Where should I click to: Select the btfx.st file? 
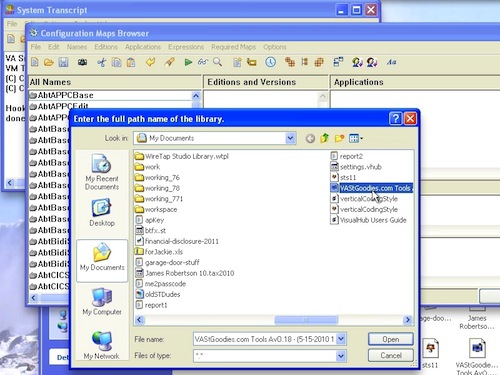pyautogui.click(x=151, y=231)
